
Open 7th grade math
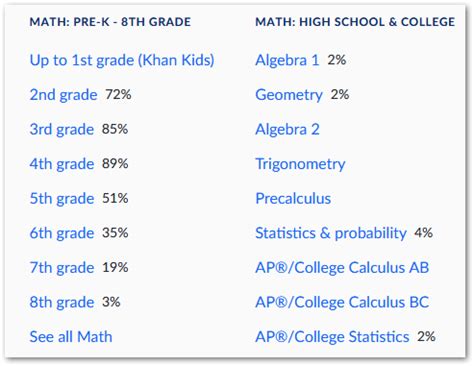(62, 268)
